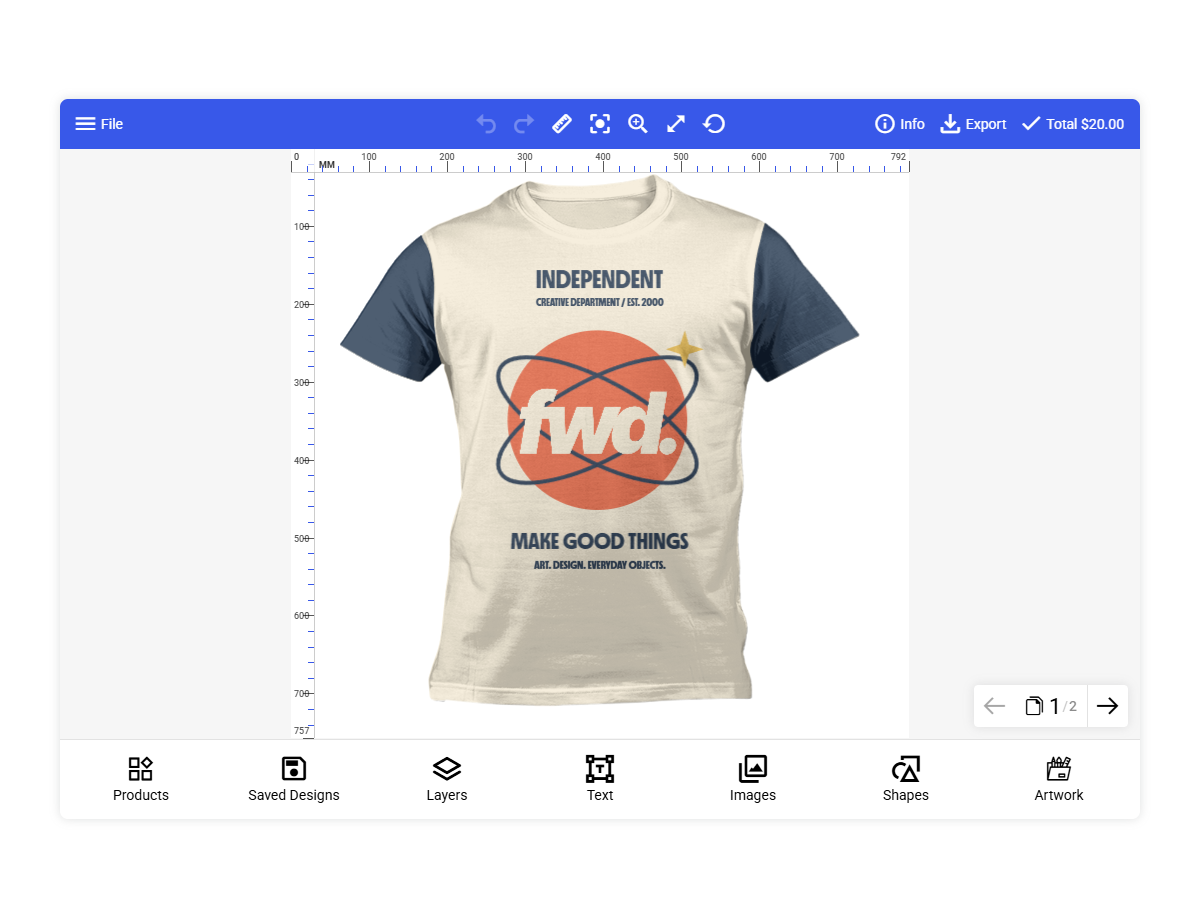Open the Artwork tab
Viewport: 1200px width, 918px height.
[x=1059, y=780]
